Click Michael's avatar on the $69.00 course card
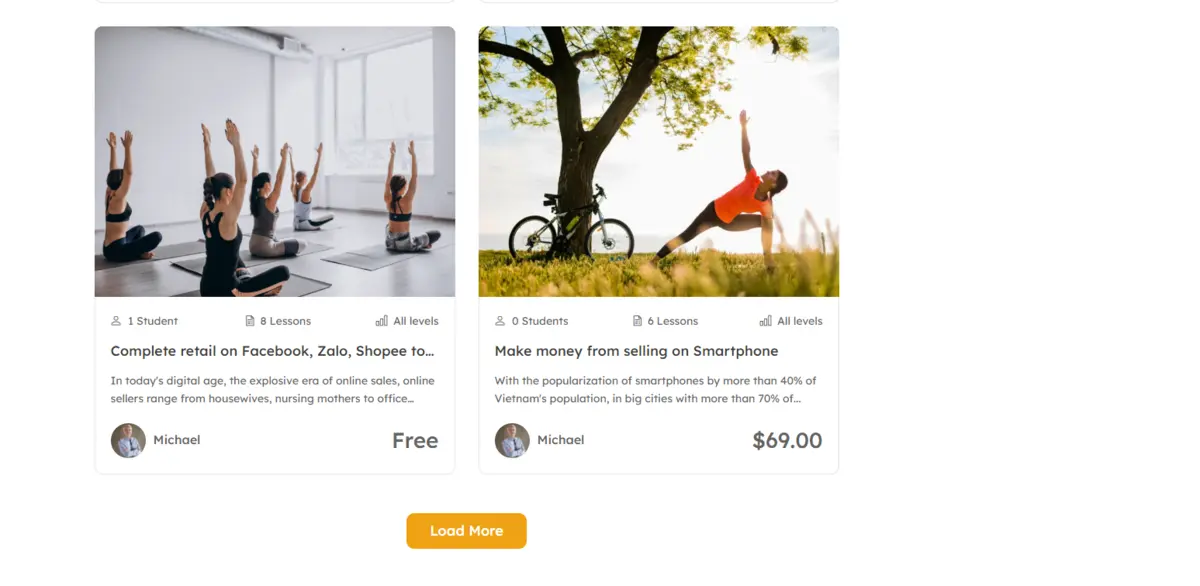The height and width of the screenshot is (586, 1200). pos(512,440)
